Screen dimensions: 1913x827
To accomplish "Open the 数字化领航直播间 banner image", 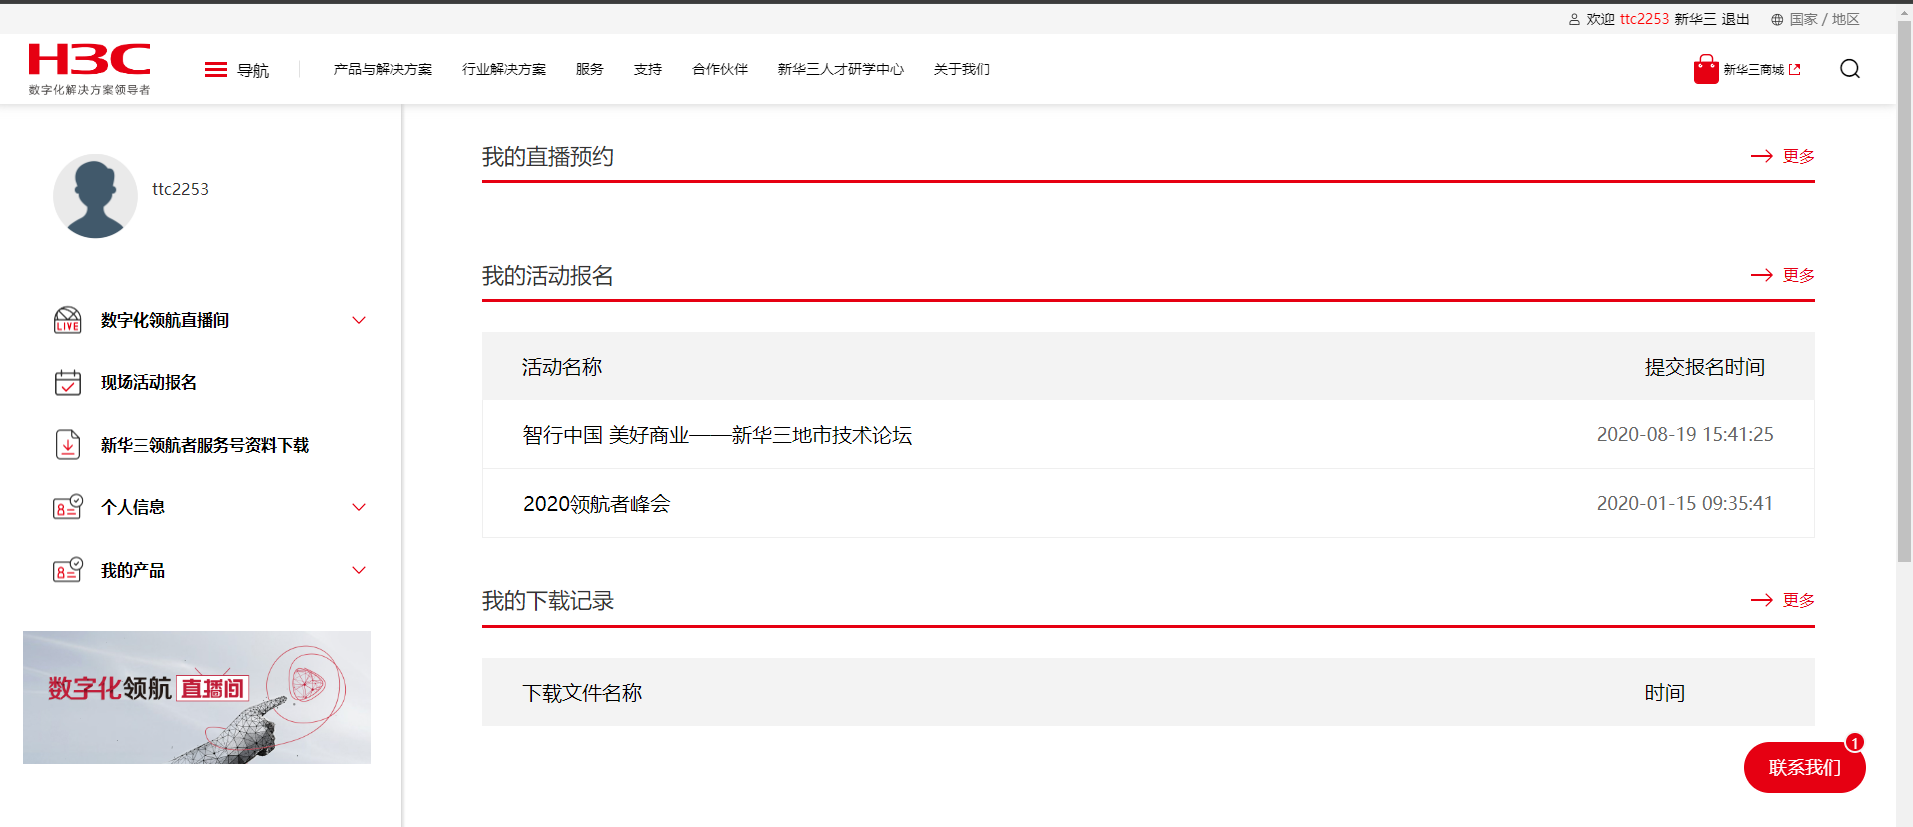I will (197, 697).
